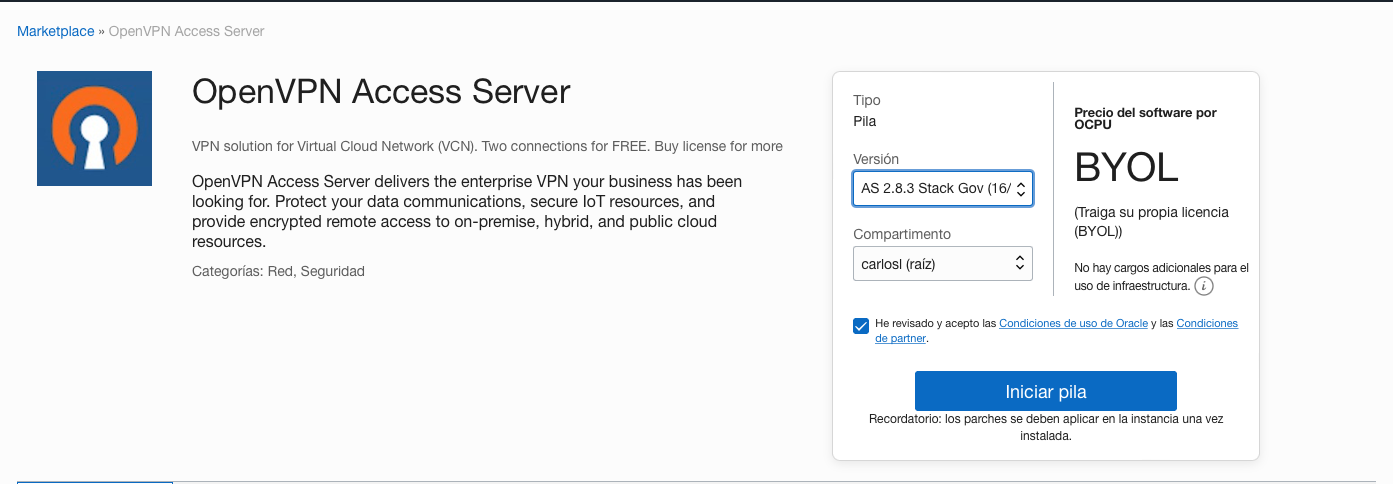Screen dimensions: 1393x484
Task: Click the Pila value under Tipo
Action: coord(864,121)
